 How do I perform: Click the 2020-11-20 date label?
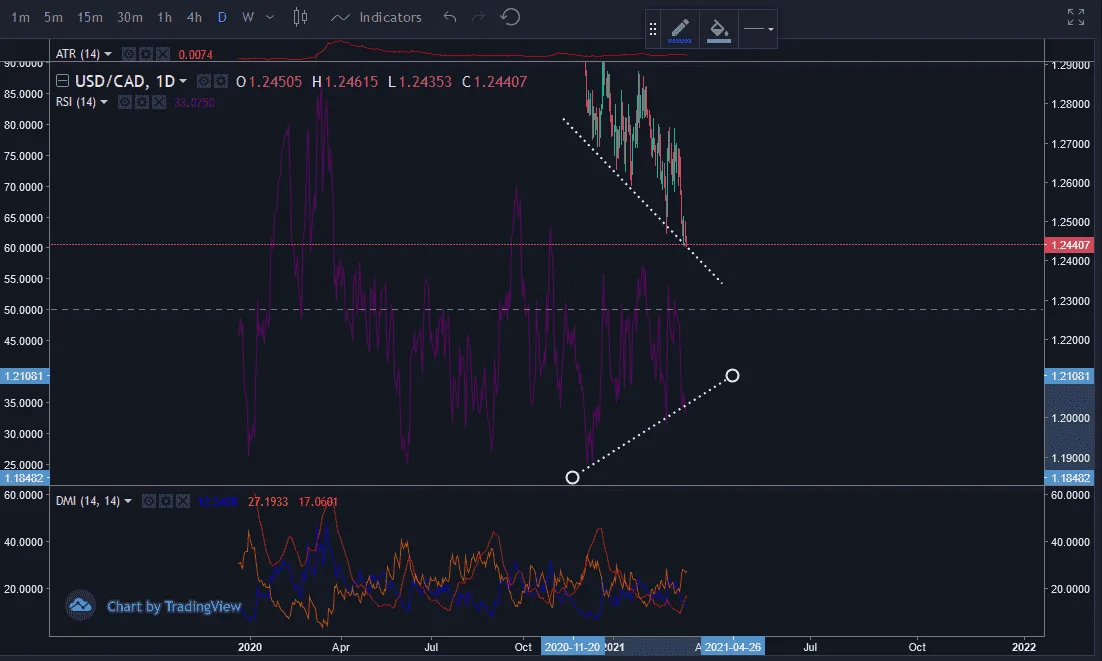(572, 647)
